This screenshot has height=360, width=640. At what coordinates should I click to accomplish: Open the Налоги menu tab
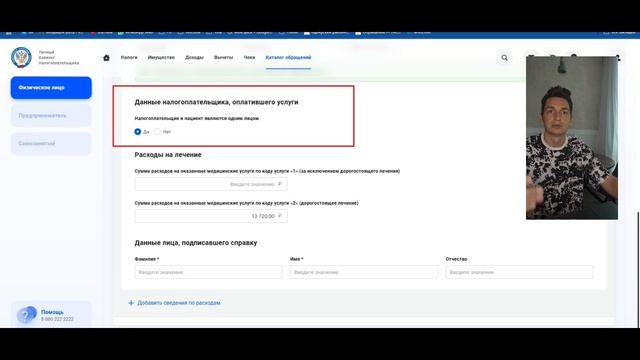point(129,58)
